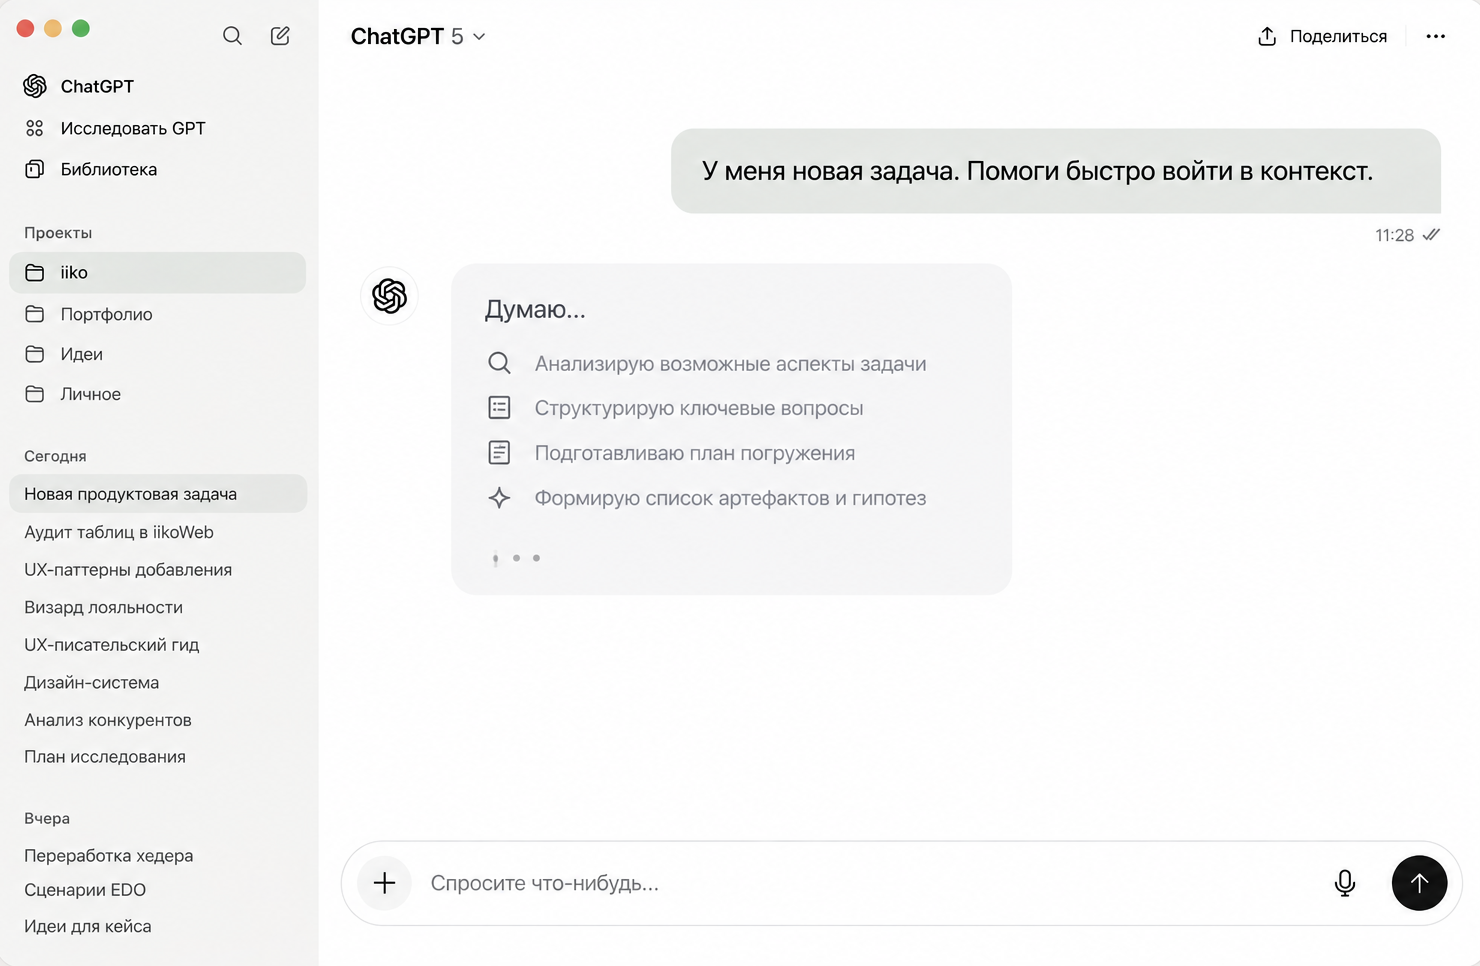This screenshot has width=1480, height=966.
Task: Select the iiko project
Action: 158,272
